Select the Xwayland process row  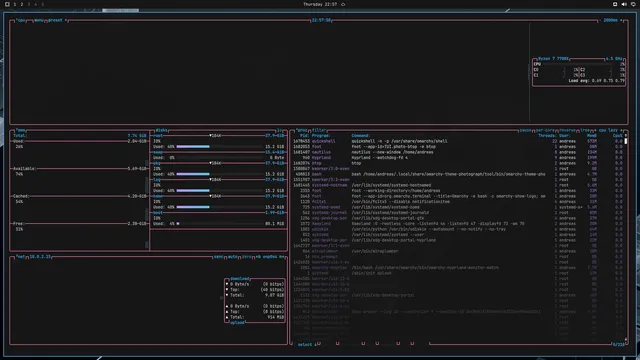click(457, 224)
